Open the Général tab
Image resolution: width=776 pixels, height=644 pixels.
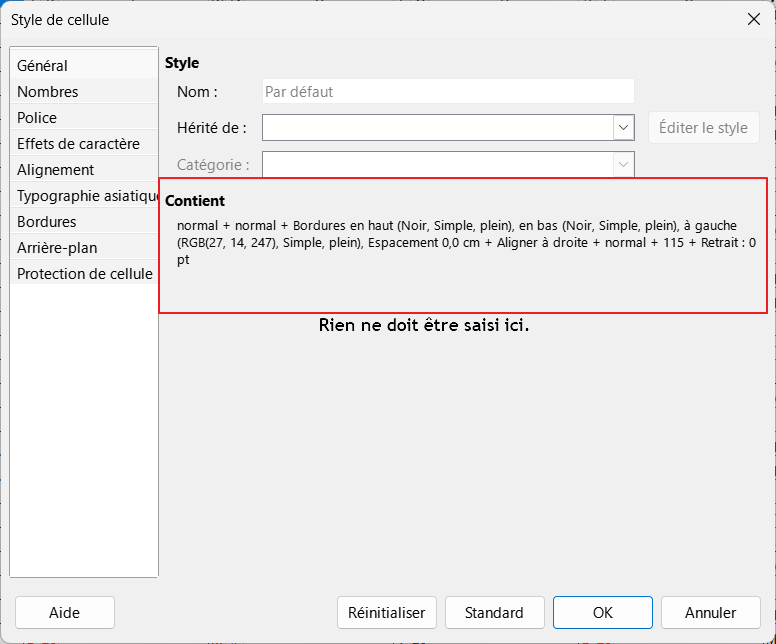point(43,66)
